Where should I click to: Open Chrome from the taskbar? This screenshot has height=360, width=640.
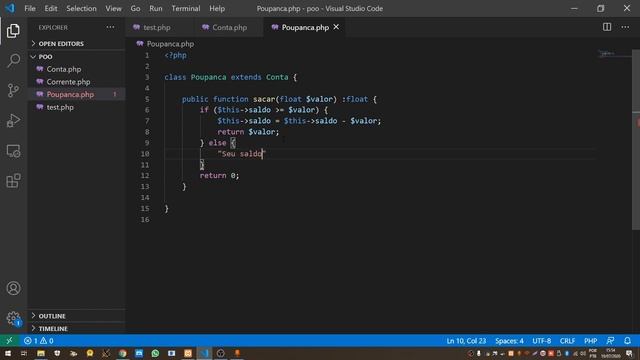tap(122, 353)
